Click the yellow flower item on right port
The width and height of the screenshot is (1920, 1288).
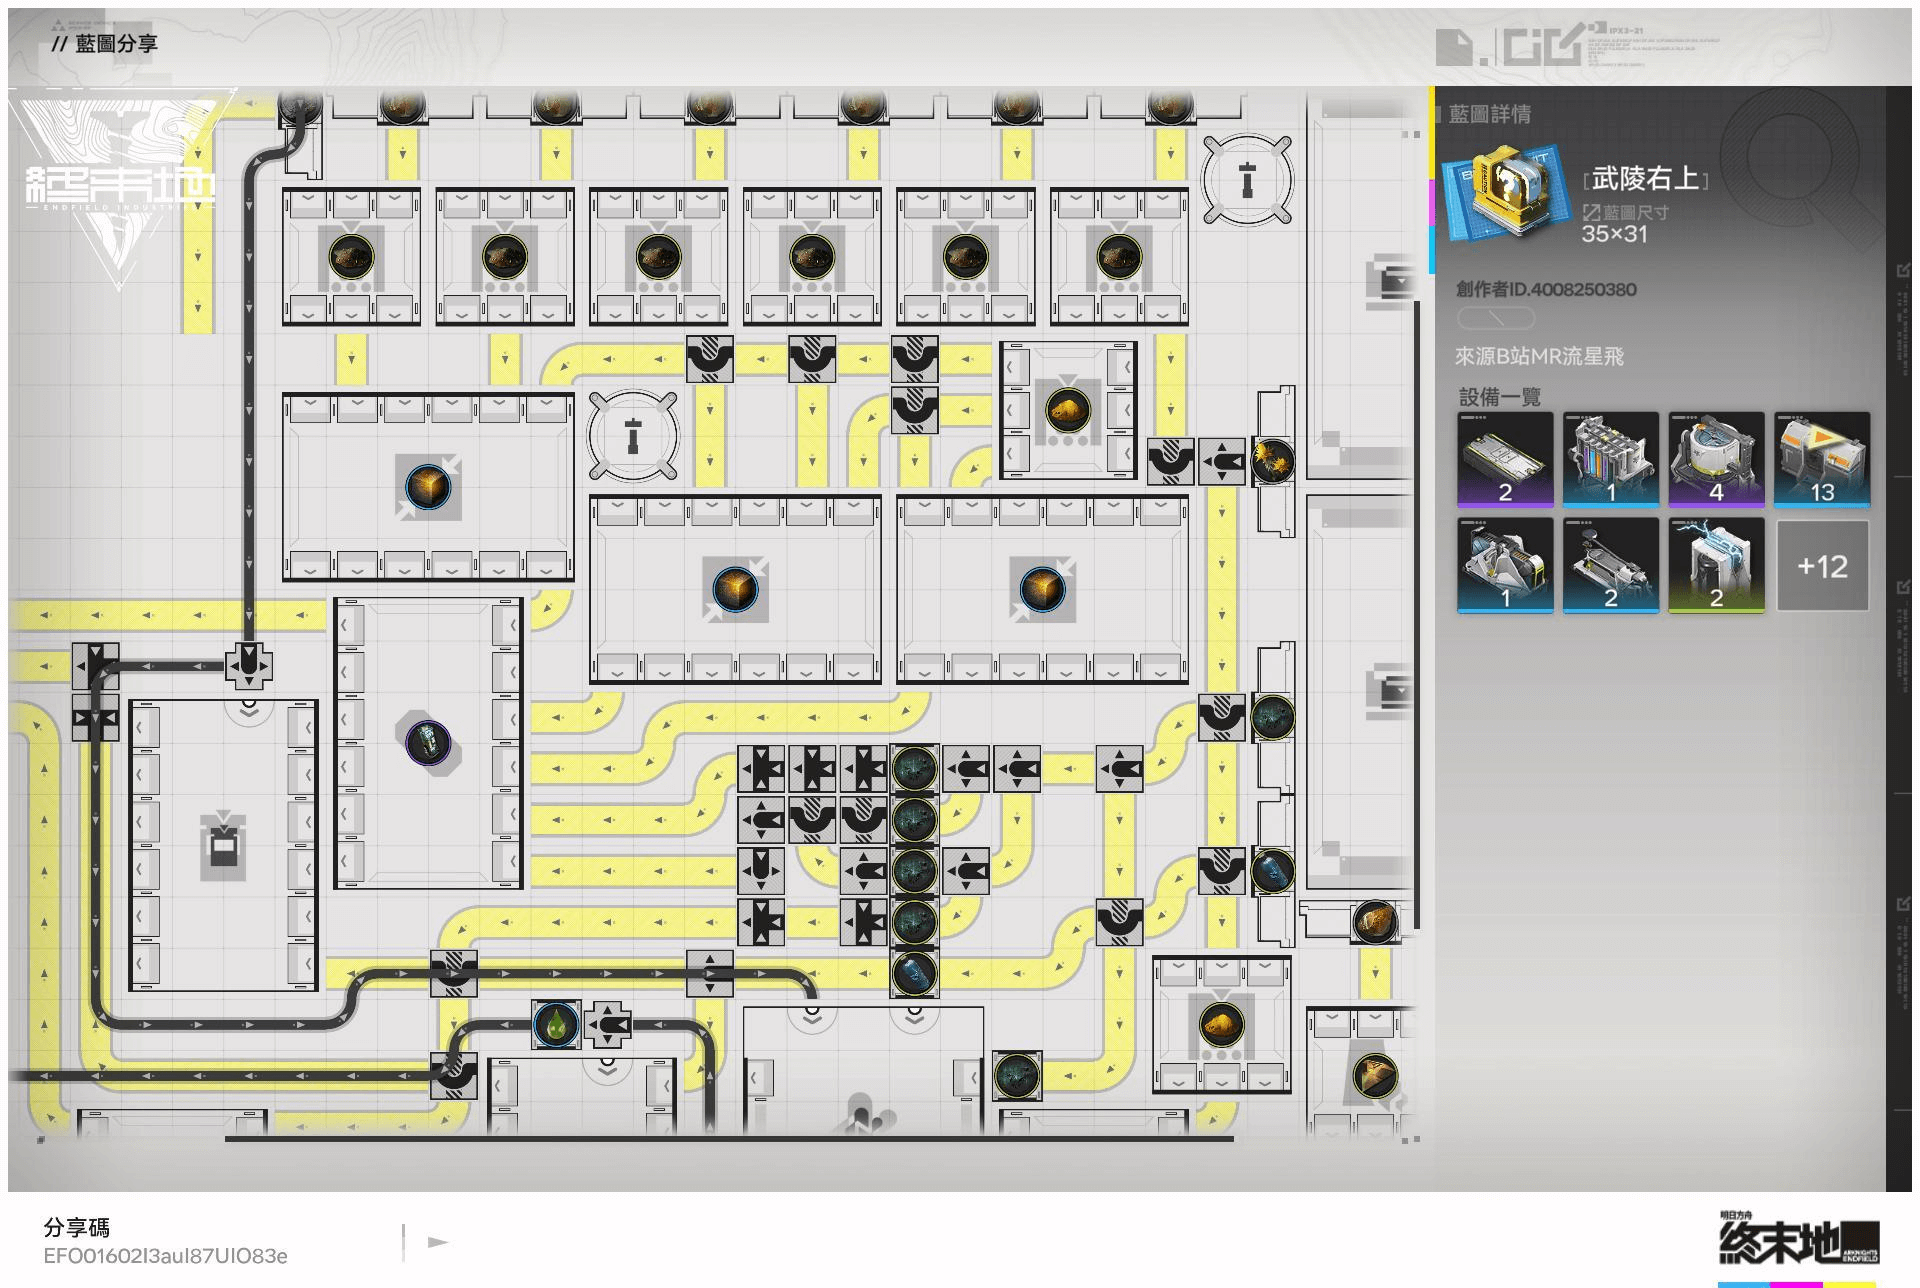pos(1272,461)
